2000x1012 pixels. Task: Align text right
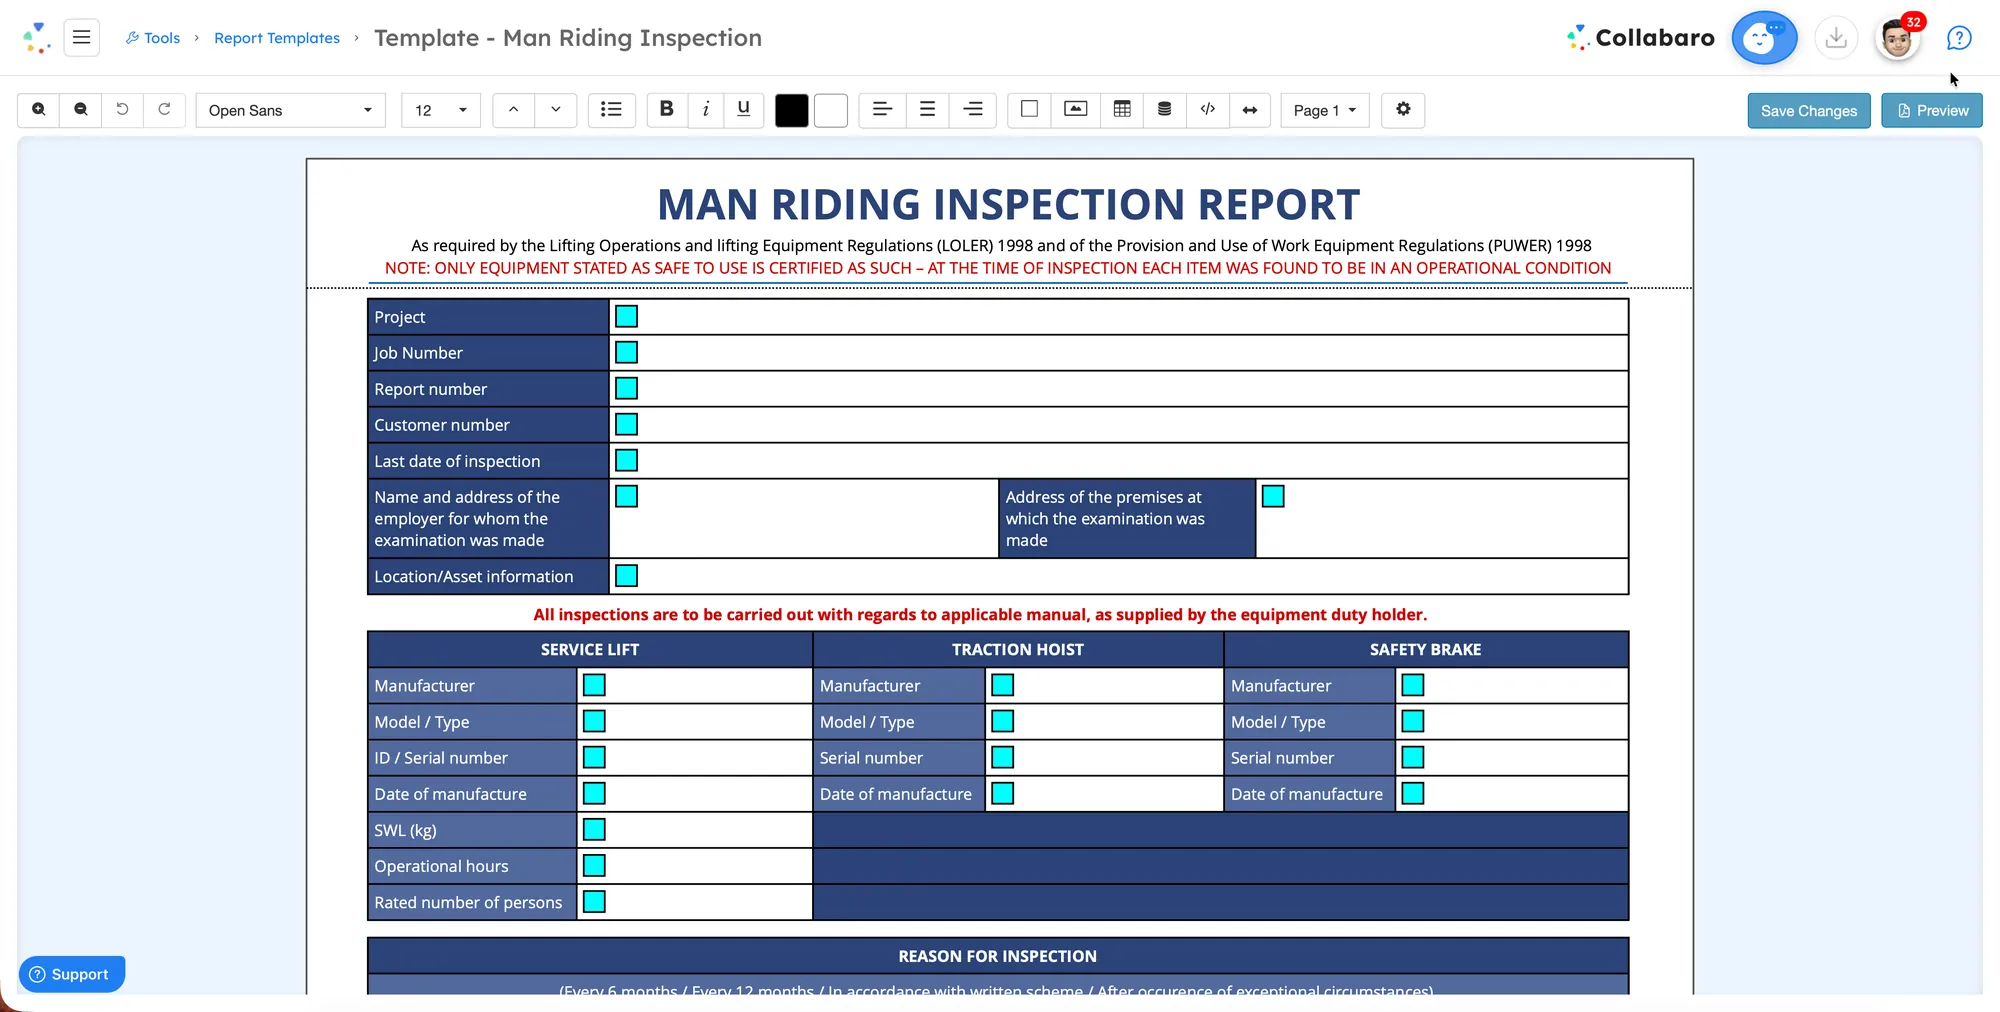[x=972, y=110]
